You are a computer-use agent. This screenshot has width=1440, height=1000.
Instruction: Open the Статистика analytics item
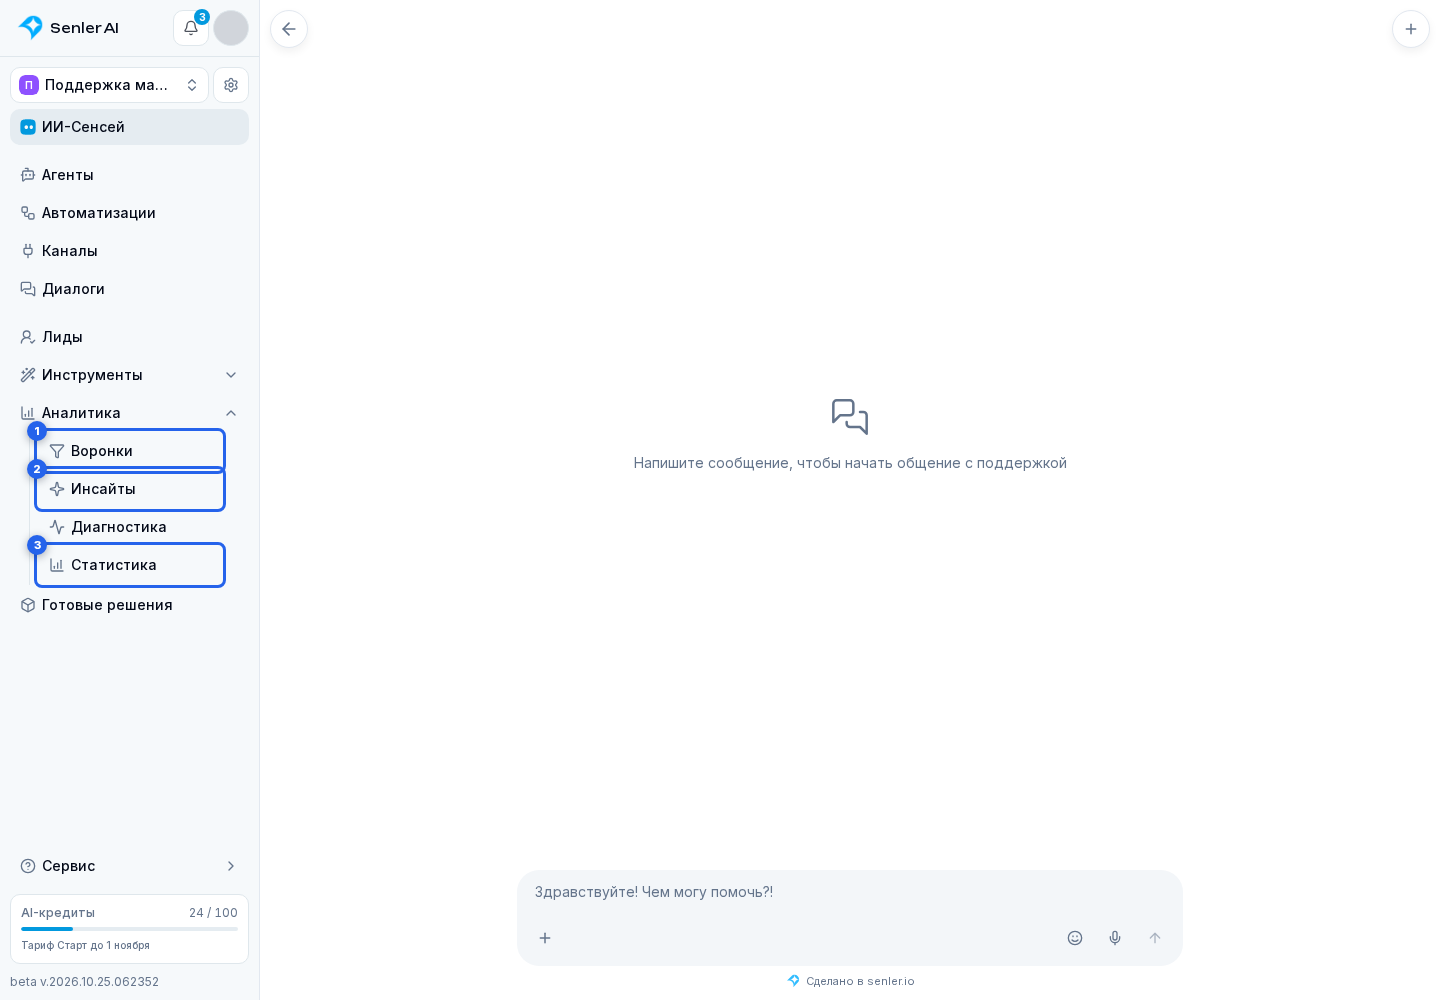130,565
